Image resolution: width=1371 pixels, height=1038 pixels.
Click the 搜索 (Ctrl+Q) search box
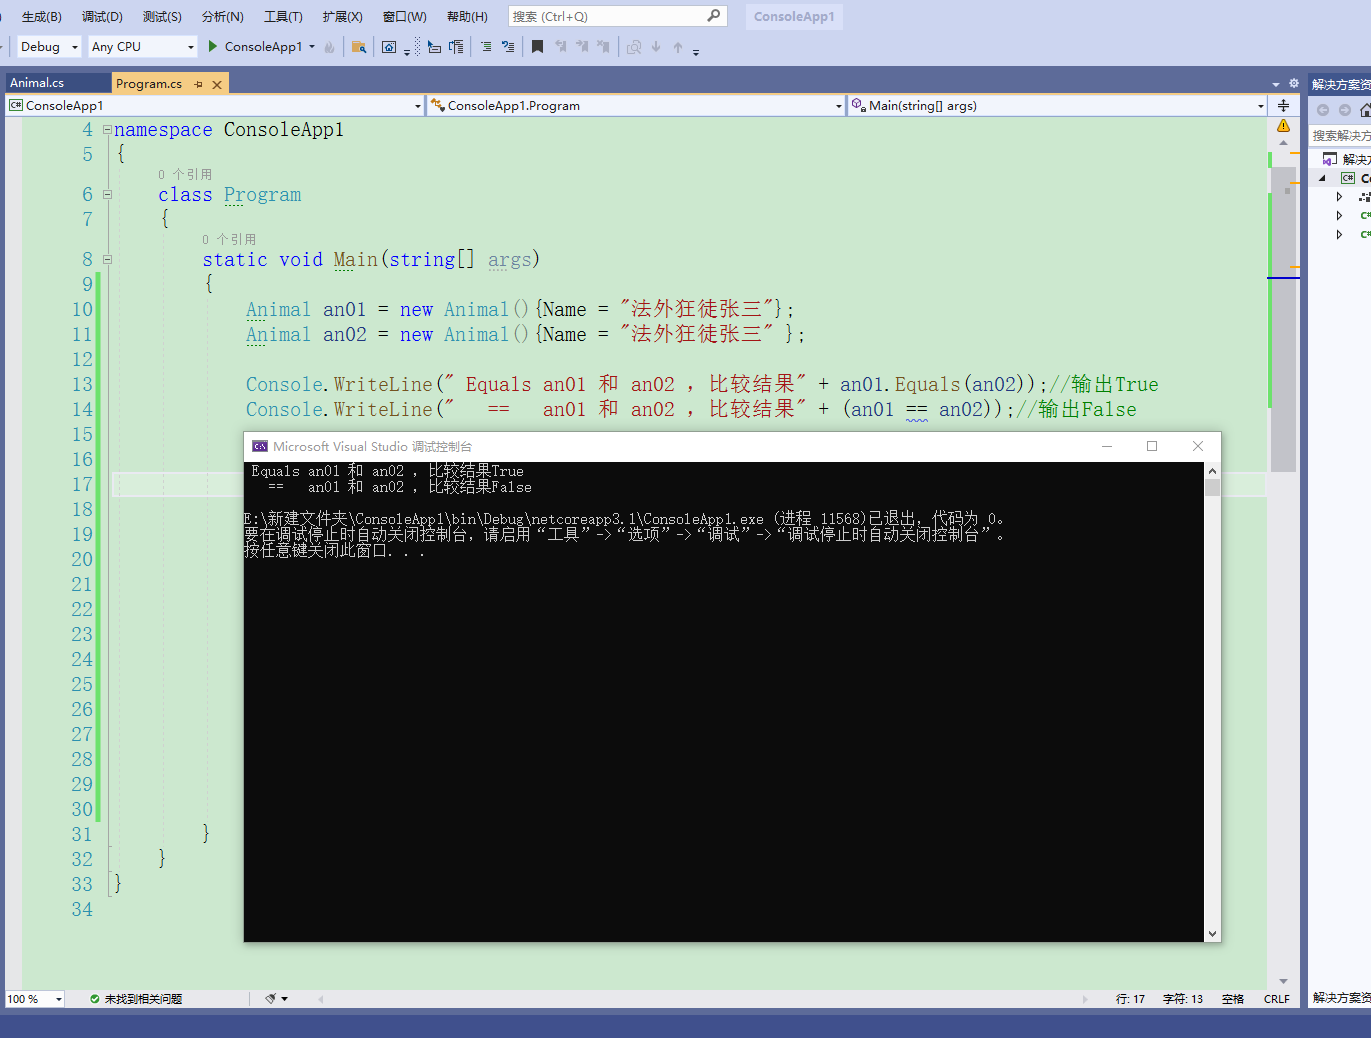616,16
